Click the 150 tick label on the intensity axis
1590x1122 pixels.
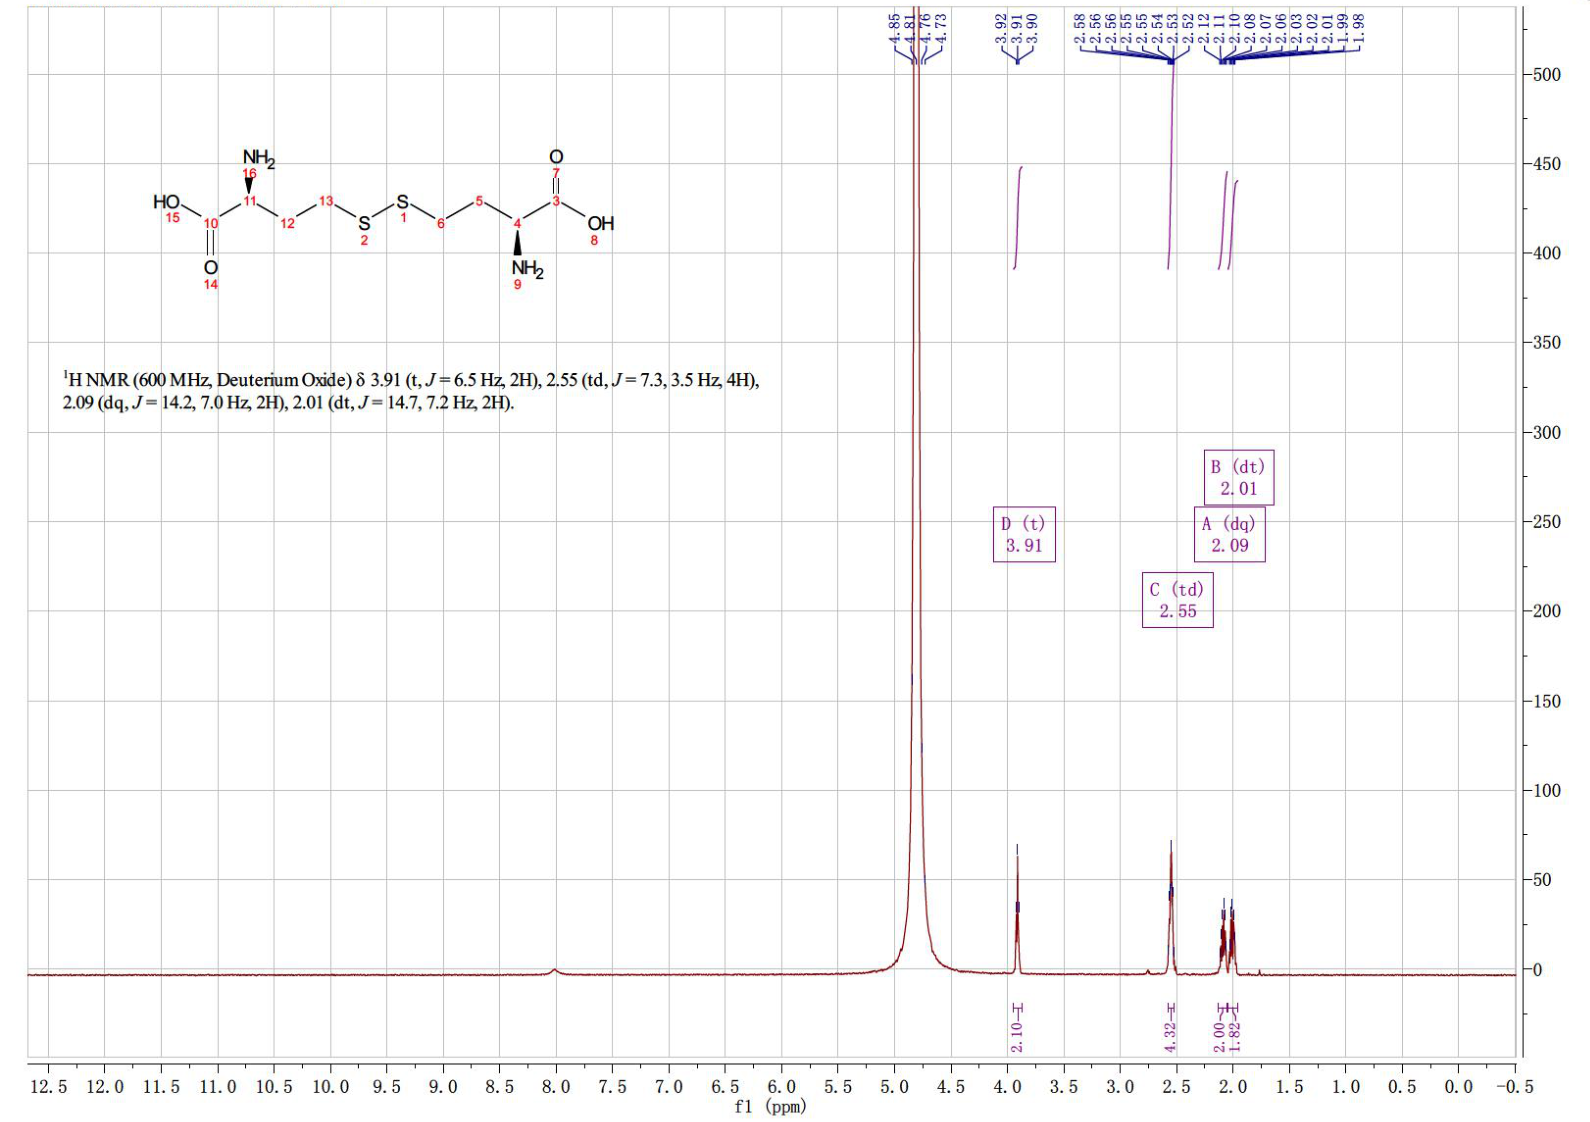pos(1546,702)
